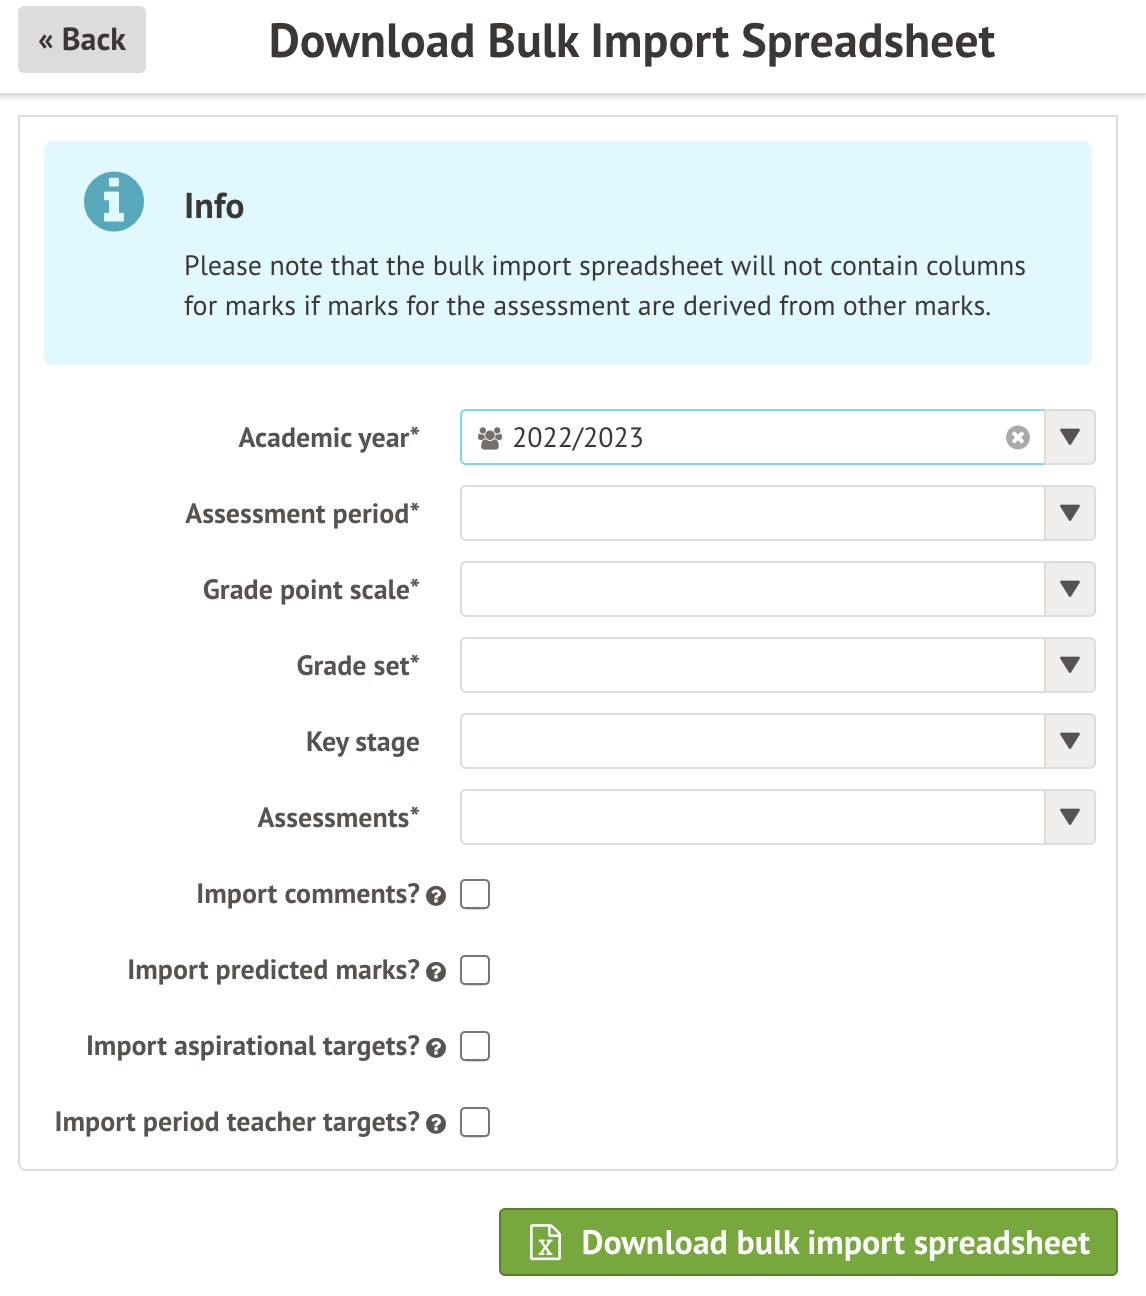Enable the Import comments checkbox
The width and height of the screenshot is (1146, 1296).
(x=475, y=894)
